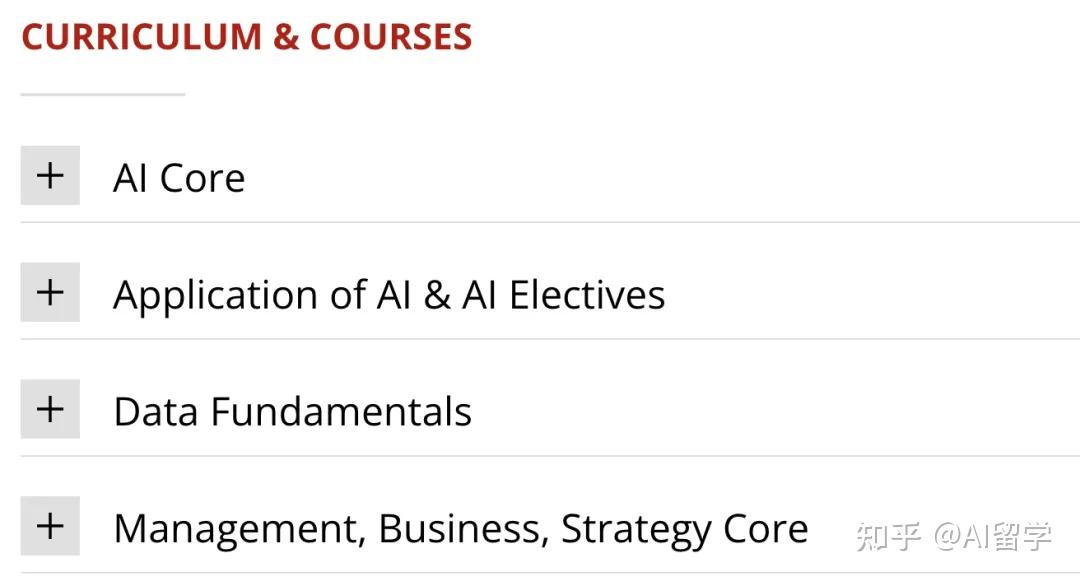
Task: Select the word "Electives" in section title
Action: [587, 295]
